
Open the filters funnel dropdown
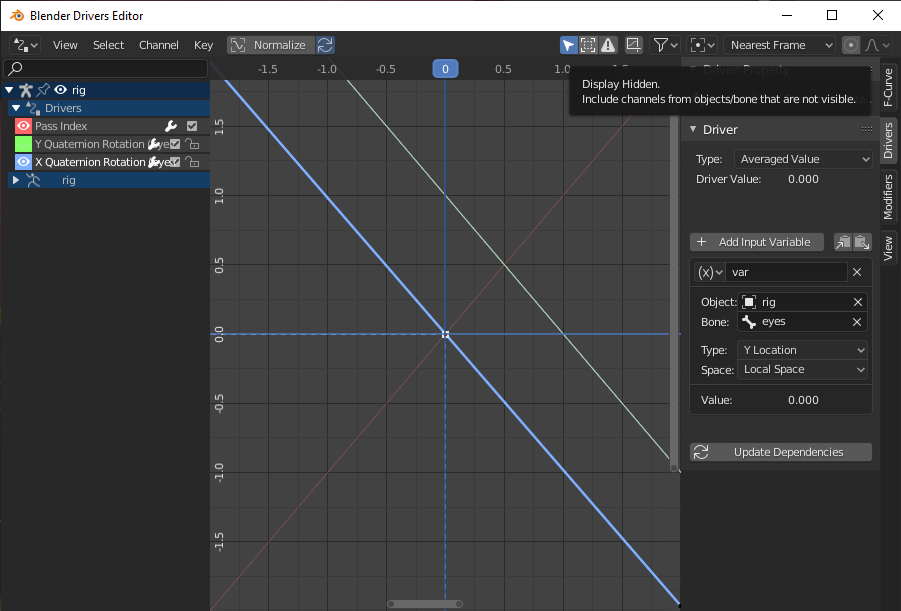click(x=665, y=45)
